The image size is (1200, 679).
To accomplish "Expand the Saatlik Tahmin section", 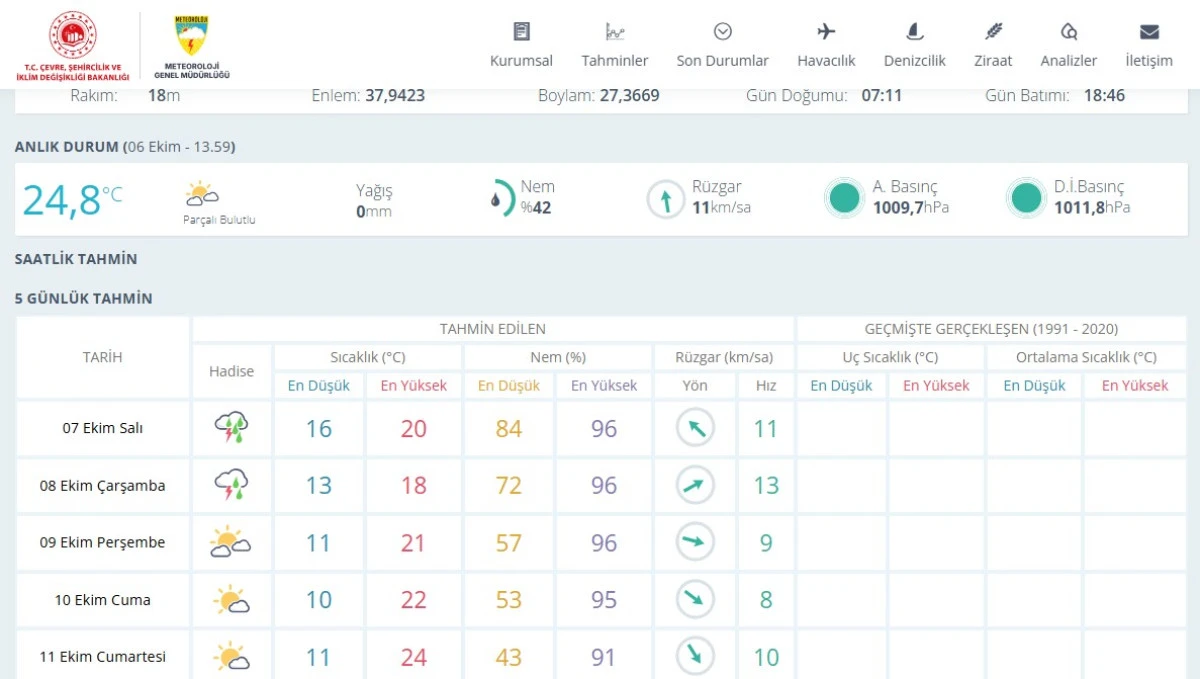I will (76, 259).
